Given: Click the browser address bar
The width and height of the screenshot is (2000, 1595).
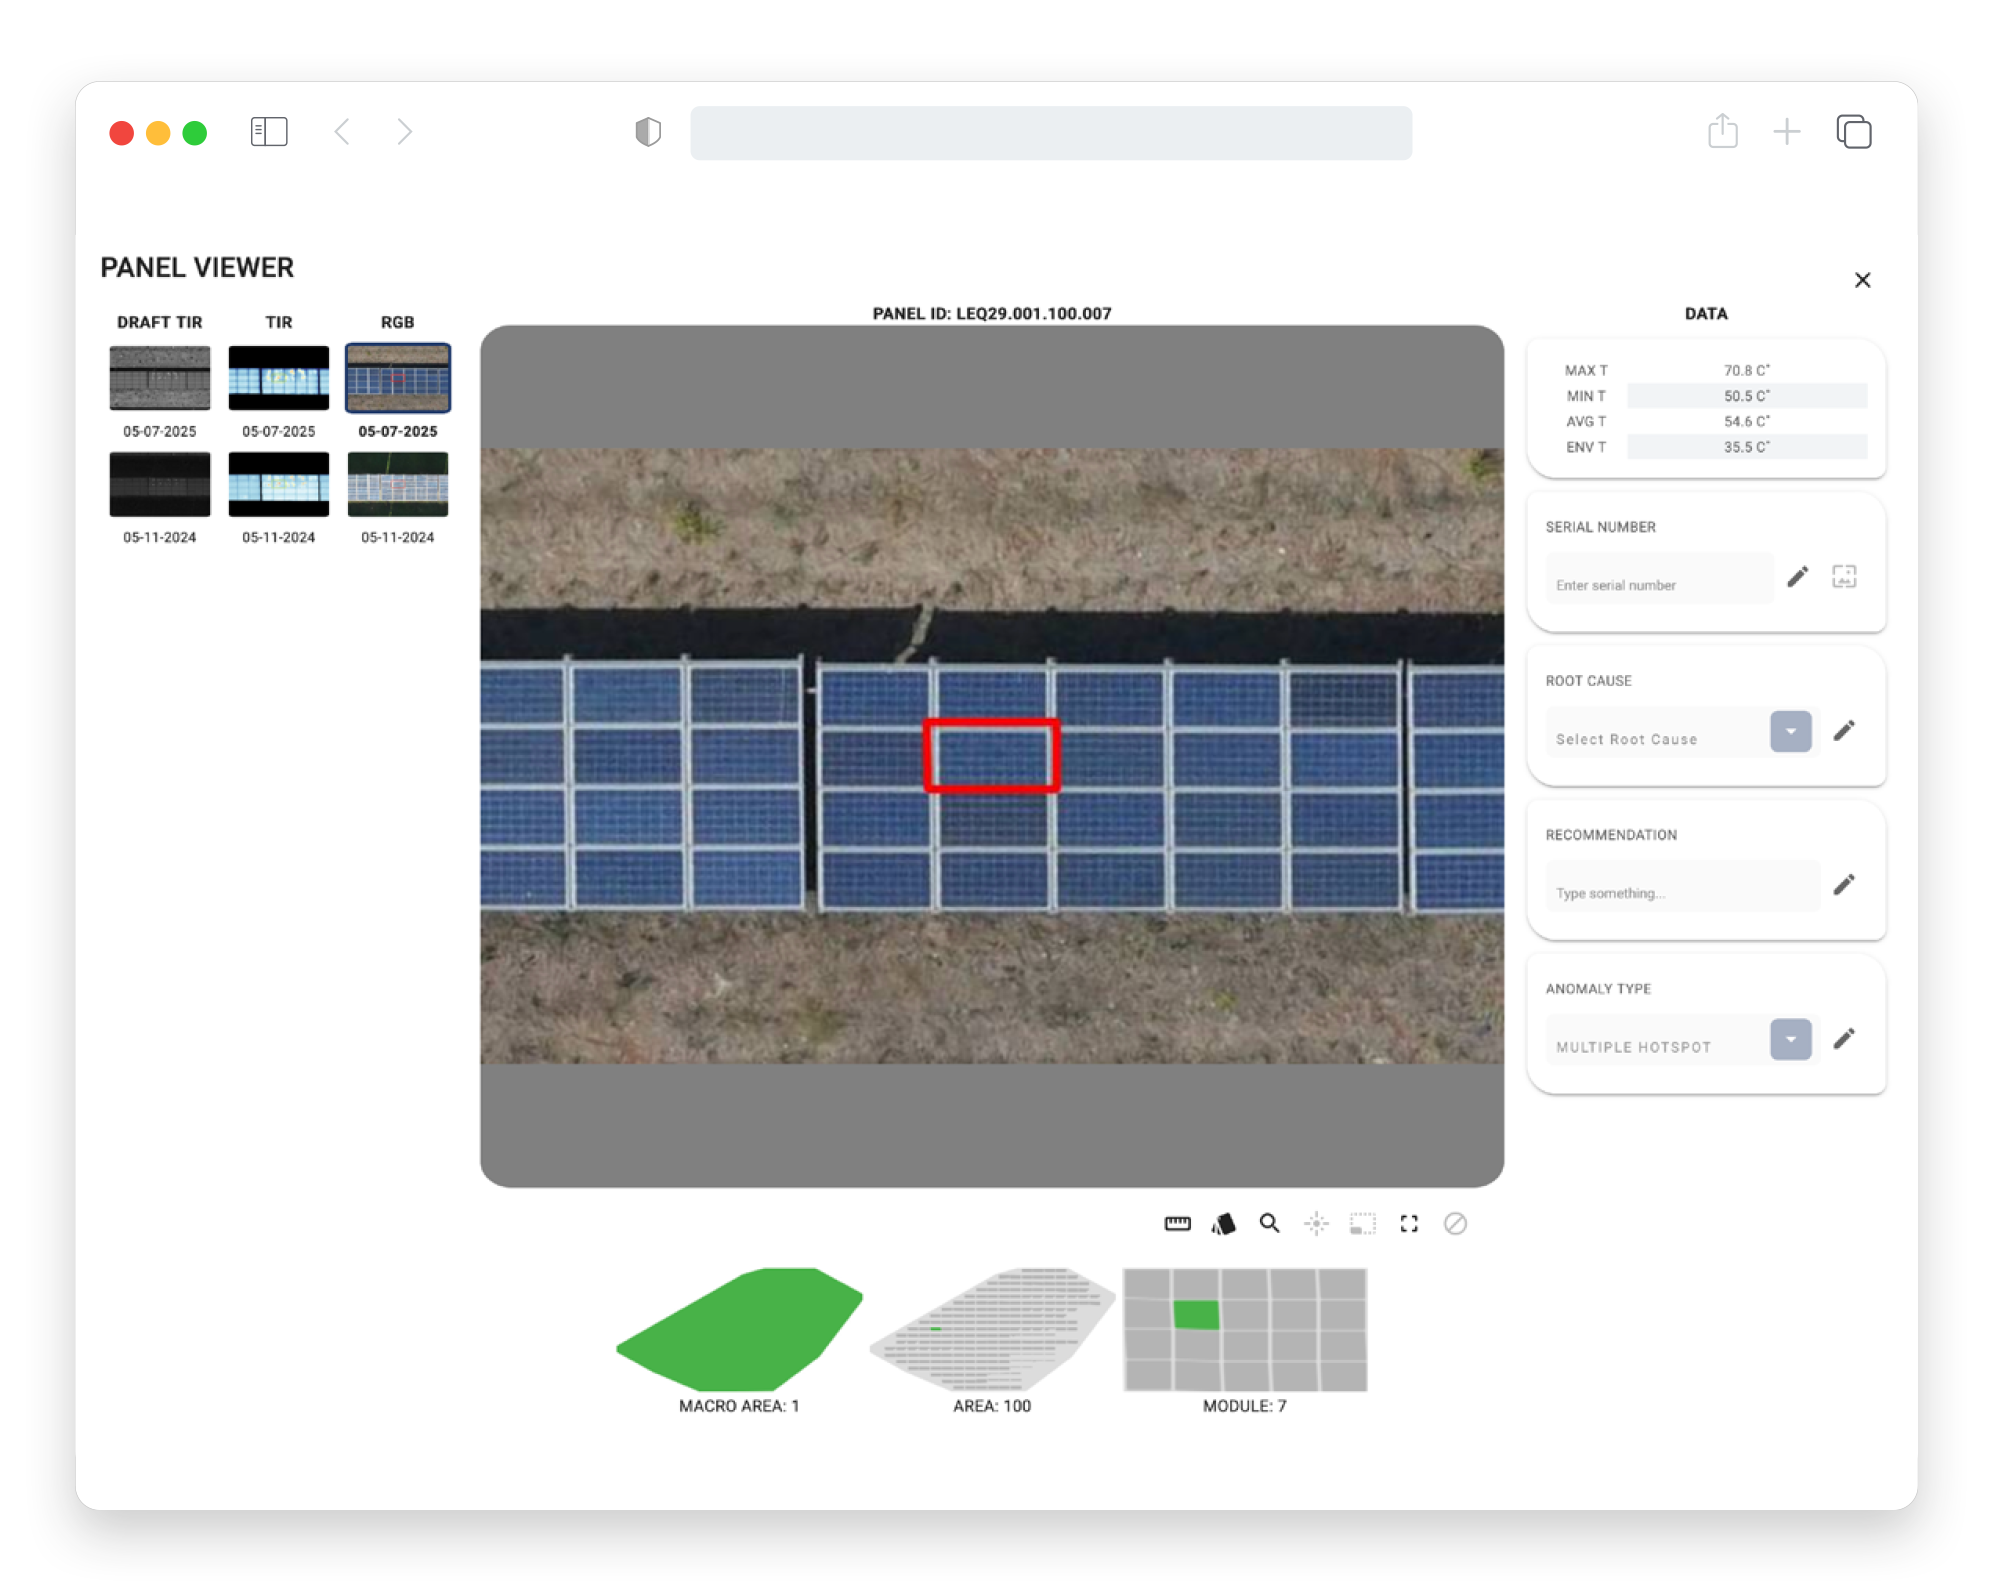Looking at the screenshot, I should pyautogui.click(x=1051, y=133).
